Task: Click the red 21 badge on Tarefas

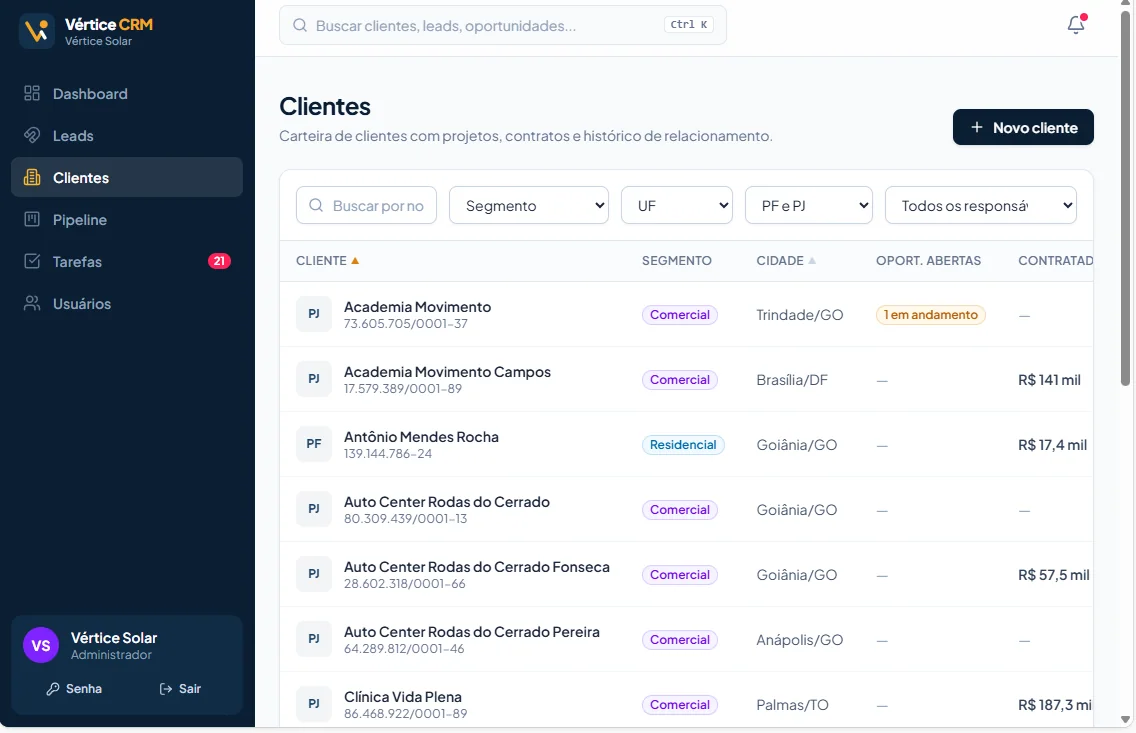Action: point(220,261)
